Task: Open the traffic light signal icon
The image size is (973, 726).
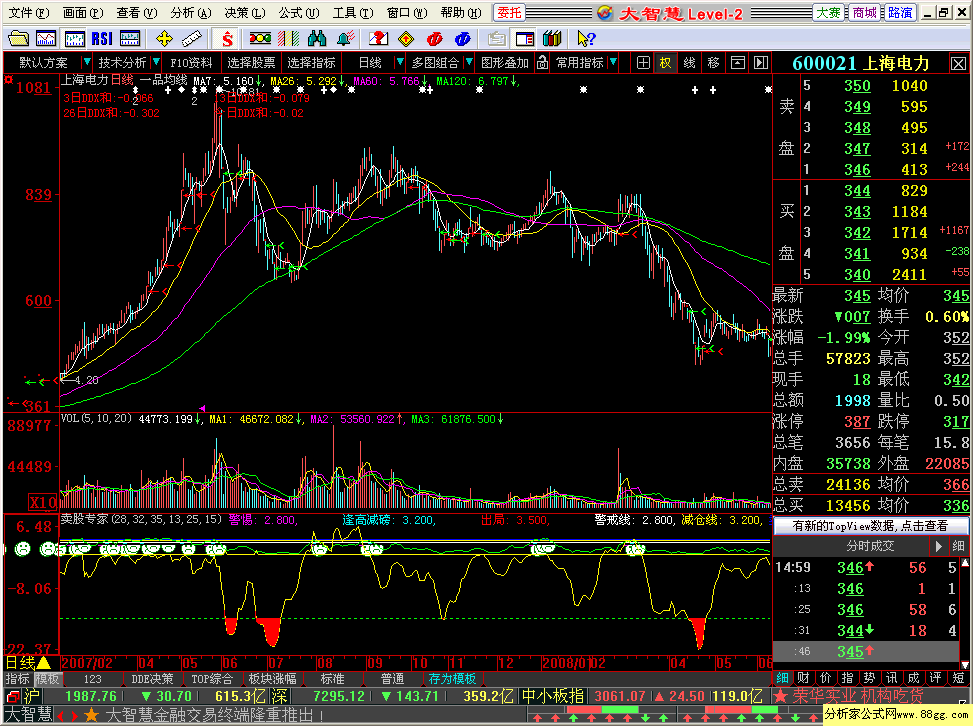Action: [260, 38]
